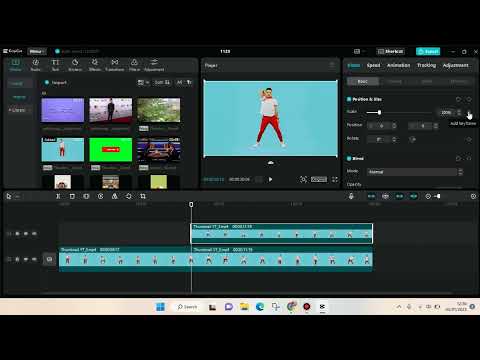
Task: Open timeline settings gear icon
Action: (473, 196)
